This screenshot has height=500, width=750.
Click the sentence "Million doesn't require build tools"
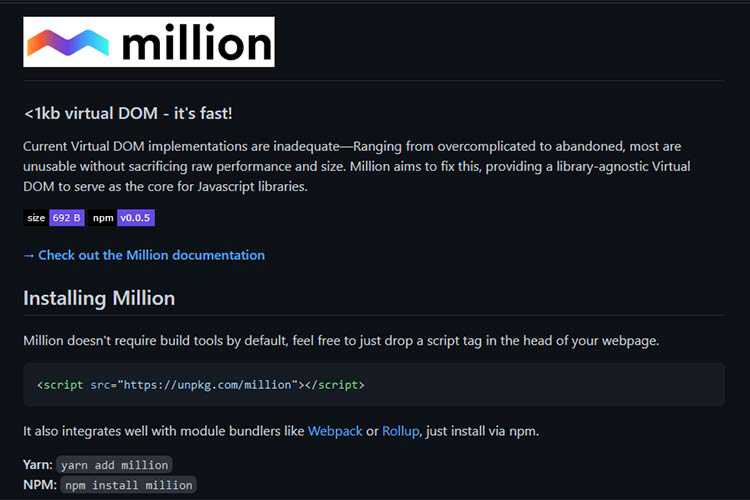click(x=340, y=340)
